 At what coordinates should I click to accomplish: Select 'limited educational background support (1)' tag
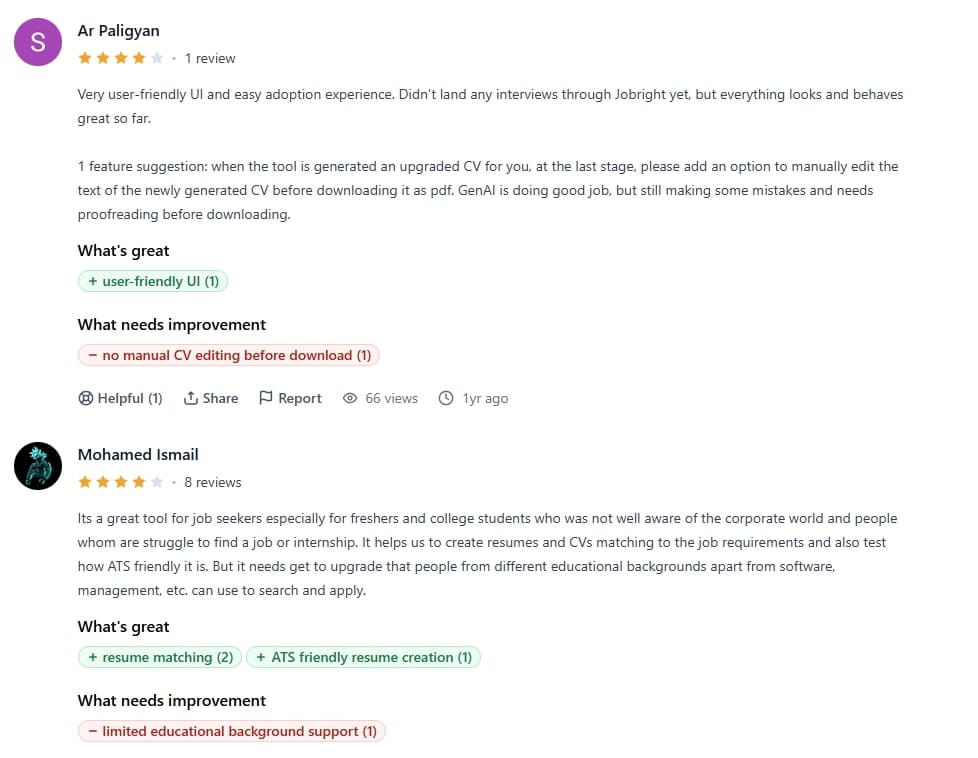[232, 731]
